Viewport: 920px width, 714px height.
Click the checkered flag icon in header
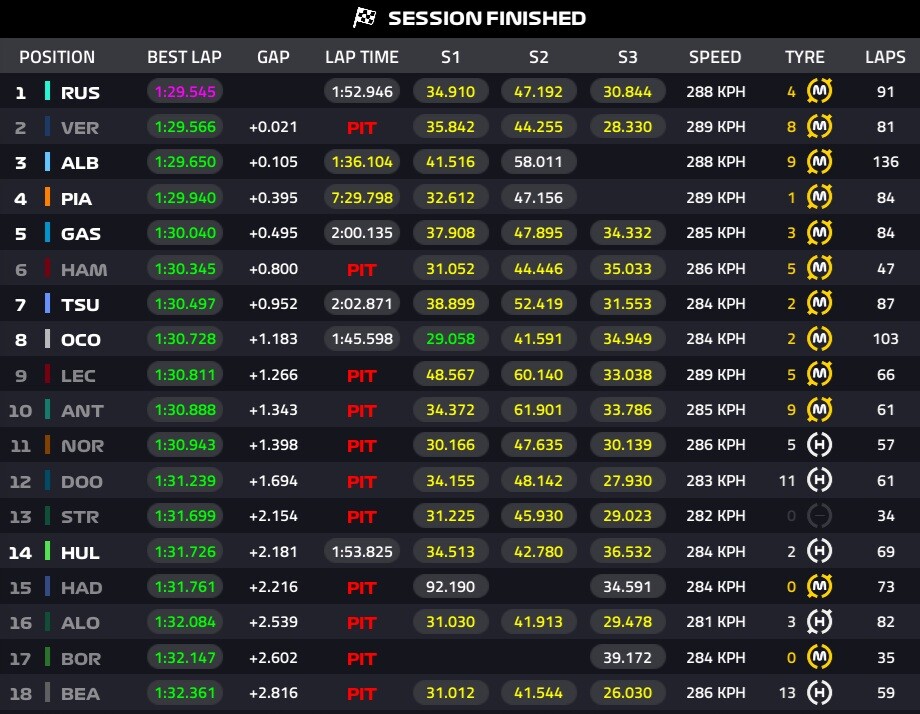(364, 18)
